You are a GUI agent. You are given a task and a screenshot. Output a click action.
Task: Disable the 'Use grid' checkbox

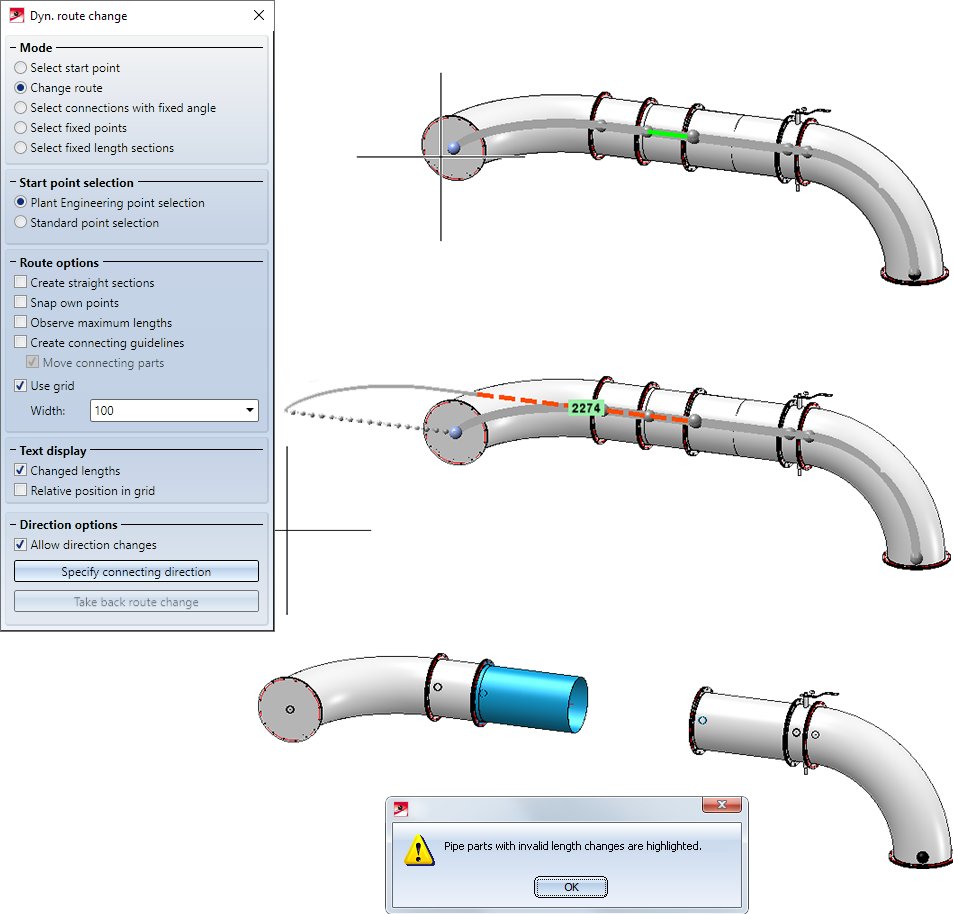click(21, 385)
